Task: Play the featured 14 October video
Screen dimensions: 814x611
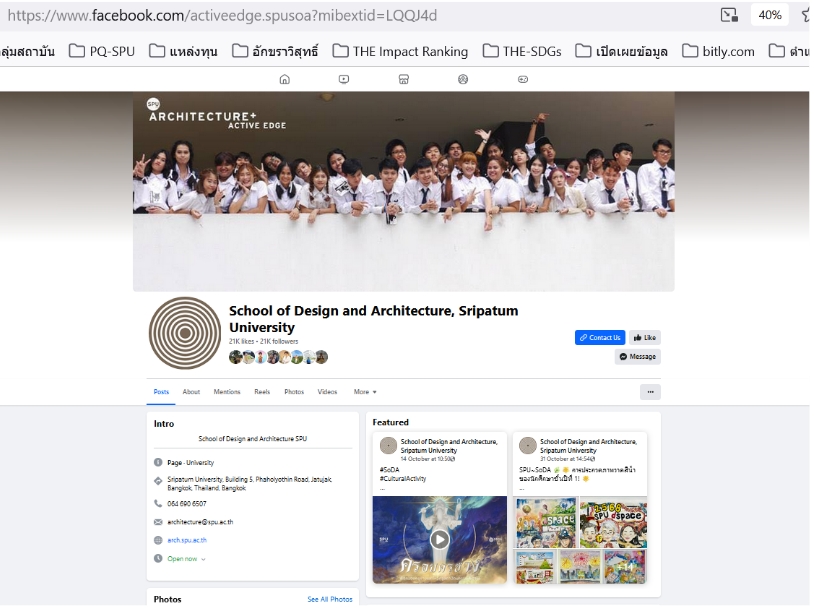Action: point(440,539)
